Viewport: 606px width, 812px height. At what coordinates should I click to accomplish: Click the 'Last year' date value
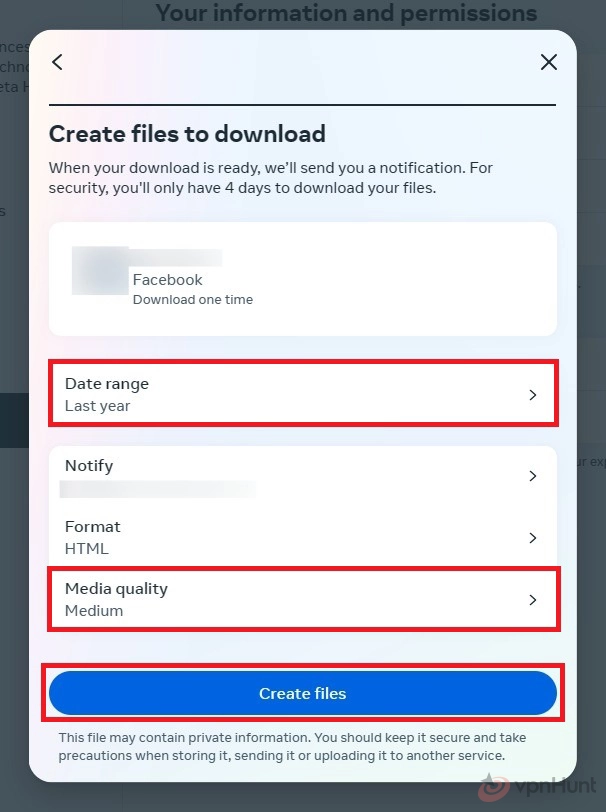97,406
